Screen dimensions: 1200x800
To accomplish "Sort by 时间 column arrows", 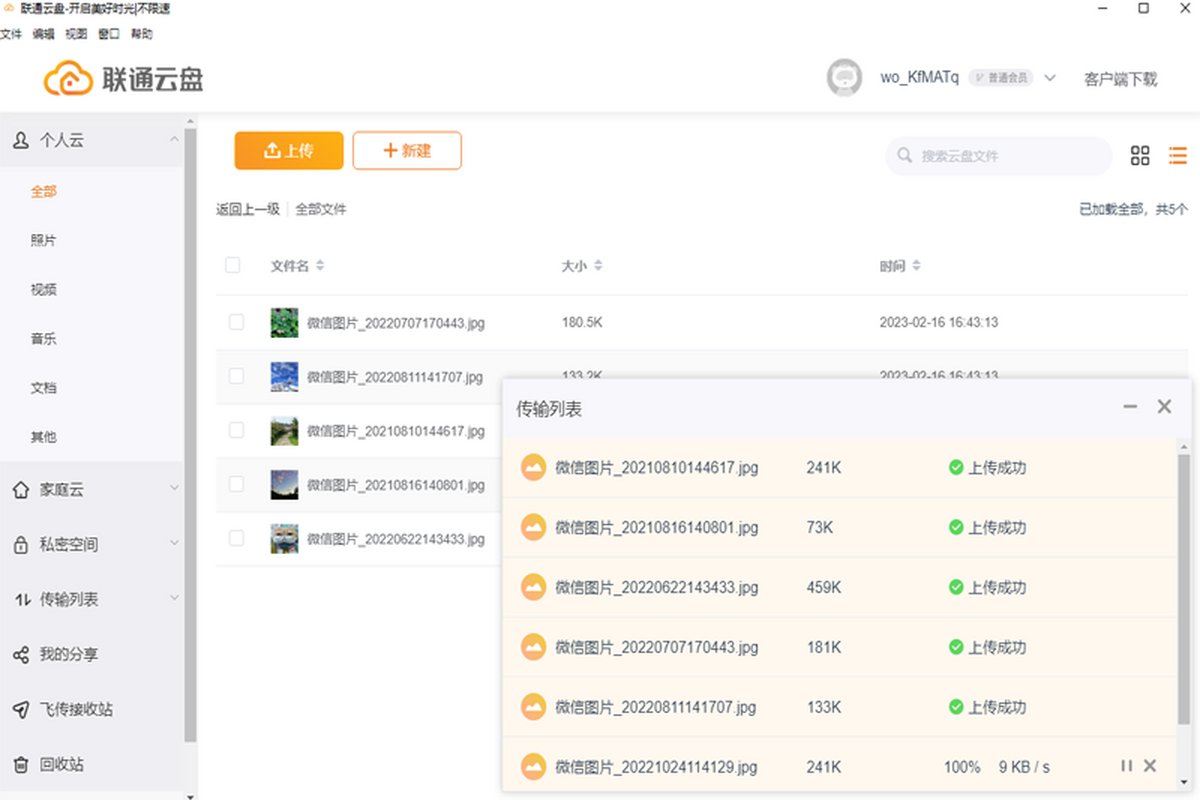I will tap(916, 266).
